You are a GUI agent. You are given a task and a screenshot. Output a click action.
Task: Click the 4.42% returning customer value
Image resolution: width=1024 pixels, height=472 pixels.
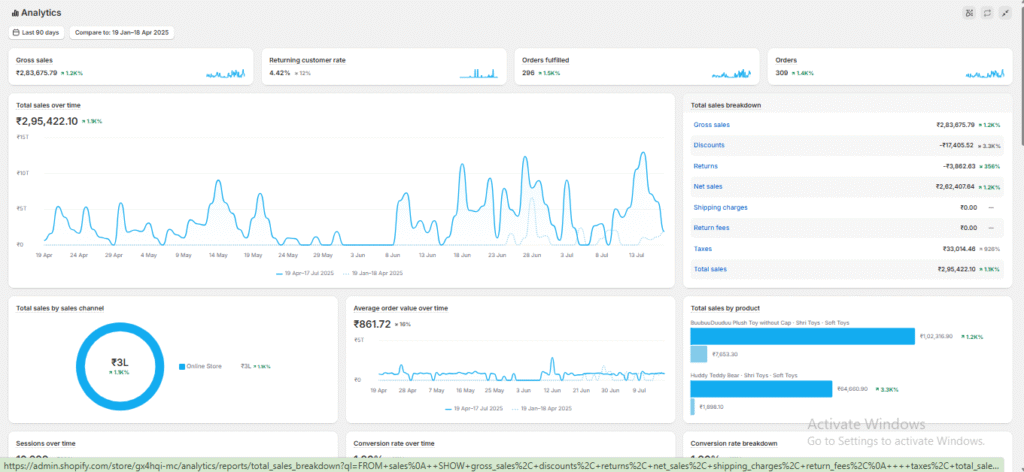(x=279, y=73)
